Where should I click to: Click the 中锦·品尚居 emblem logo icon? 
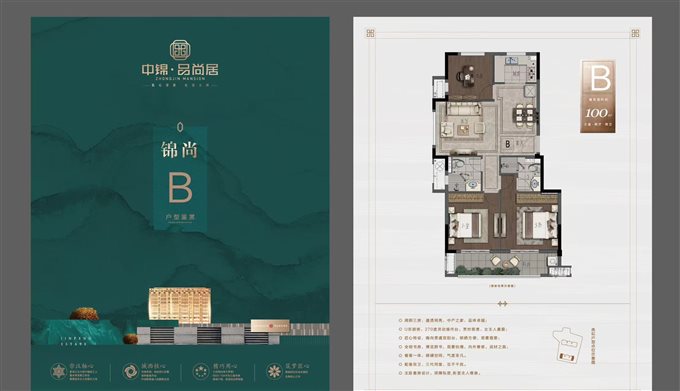click(180, 50)
